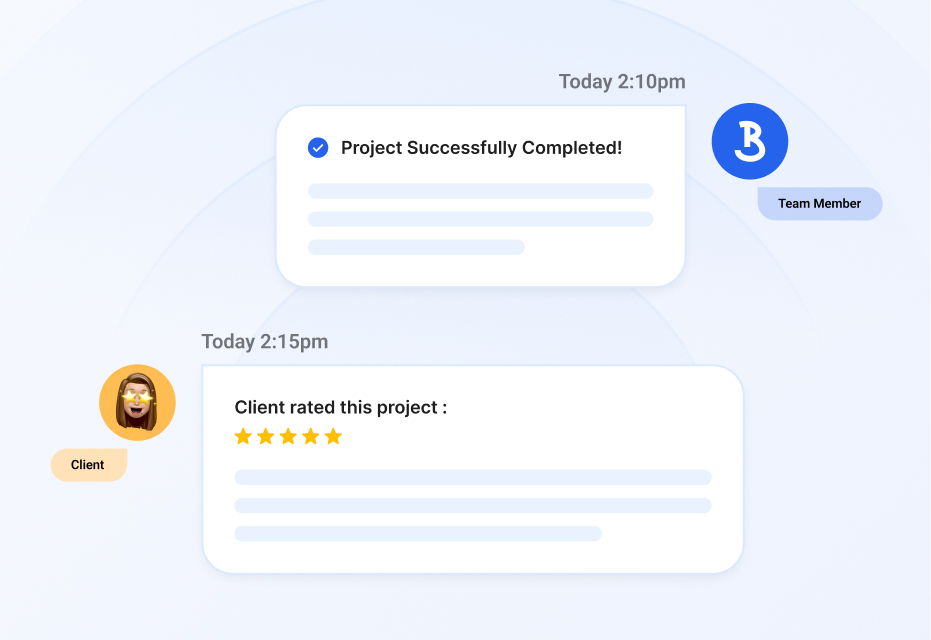Click the blue B logo avatar
Image resolution: width=931 pixels, height=640 pixels.
click(x=750, y=142)
